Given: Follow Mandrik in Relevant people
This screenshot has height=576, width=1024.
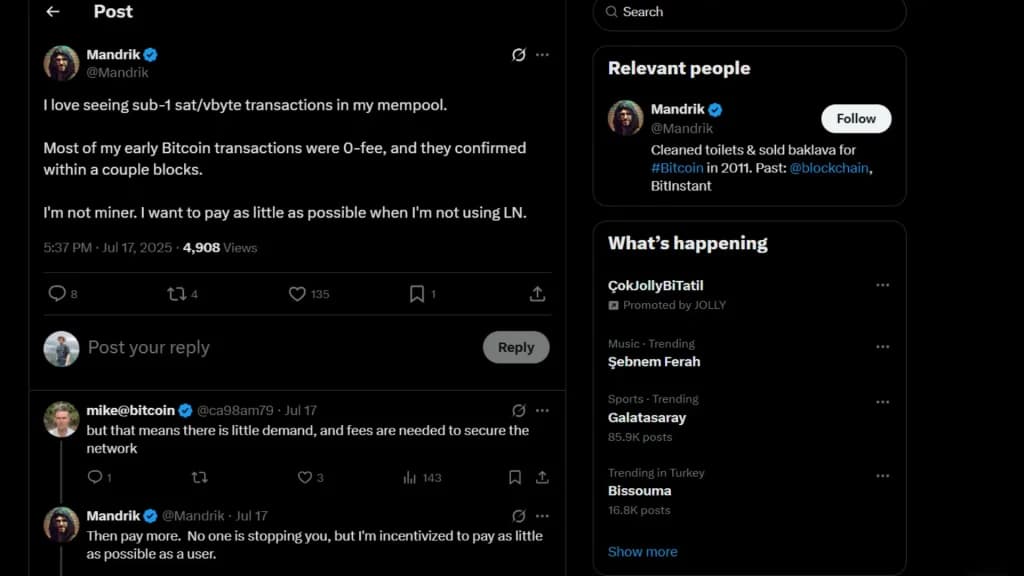Looking at the screenshot, I should (x=856, y=119).
